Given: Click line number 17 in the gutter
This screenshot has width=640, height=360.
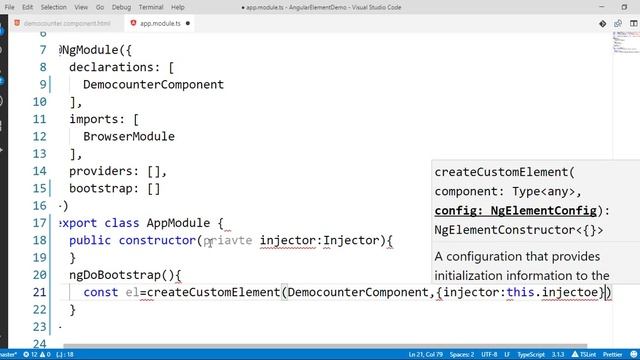Looking at the screenshot, I should click(x=40, y=223).
